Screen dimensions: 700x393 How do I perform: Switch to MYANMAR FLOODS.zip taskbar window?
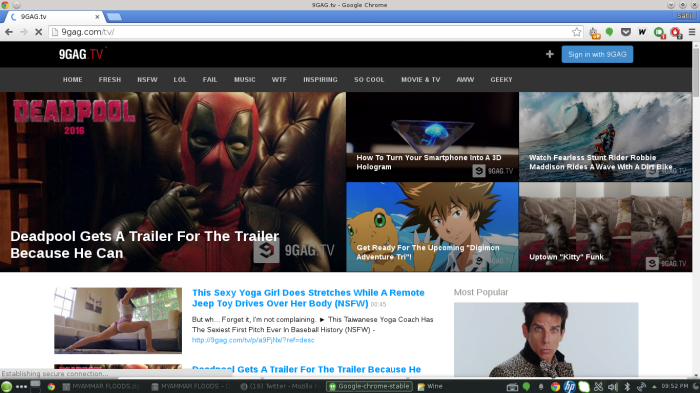101,386
